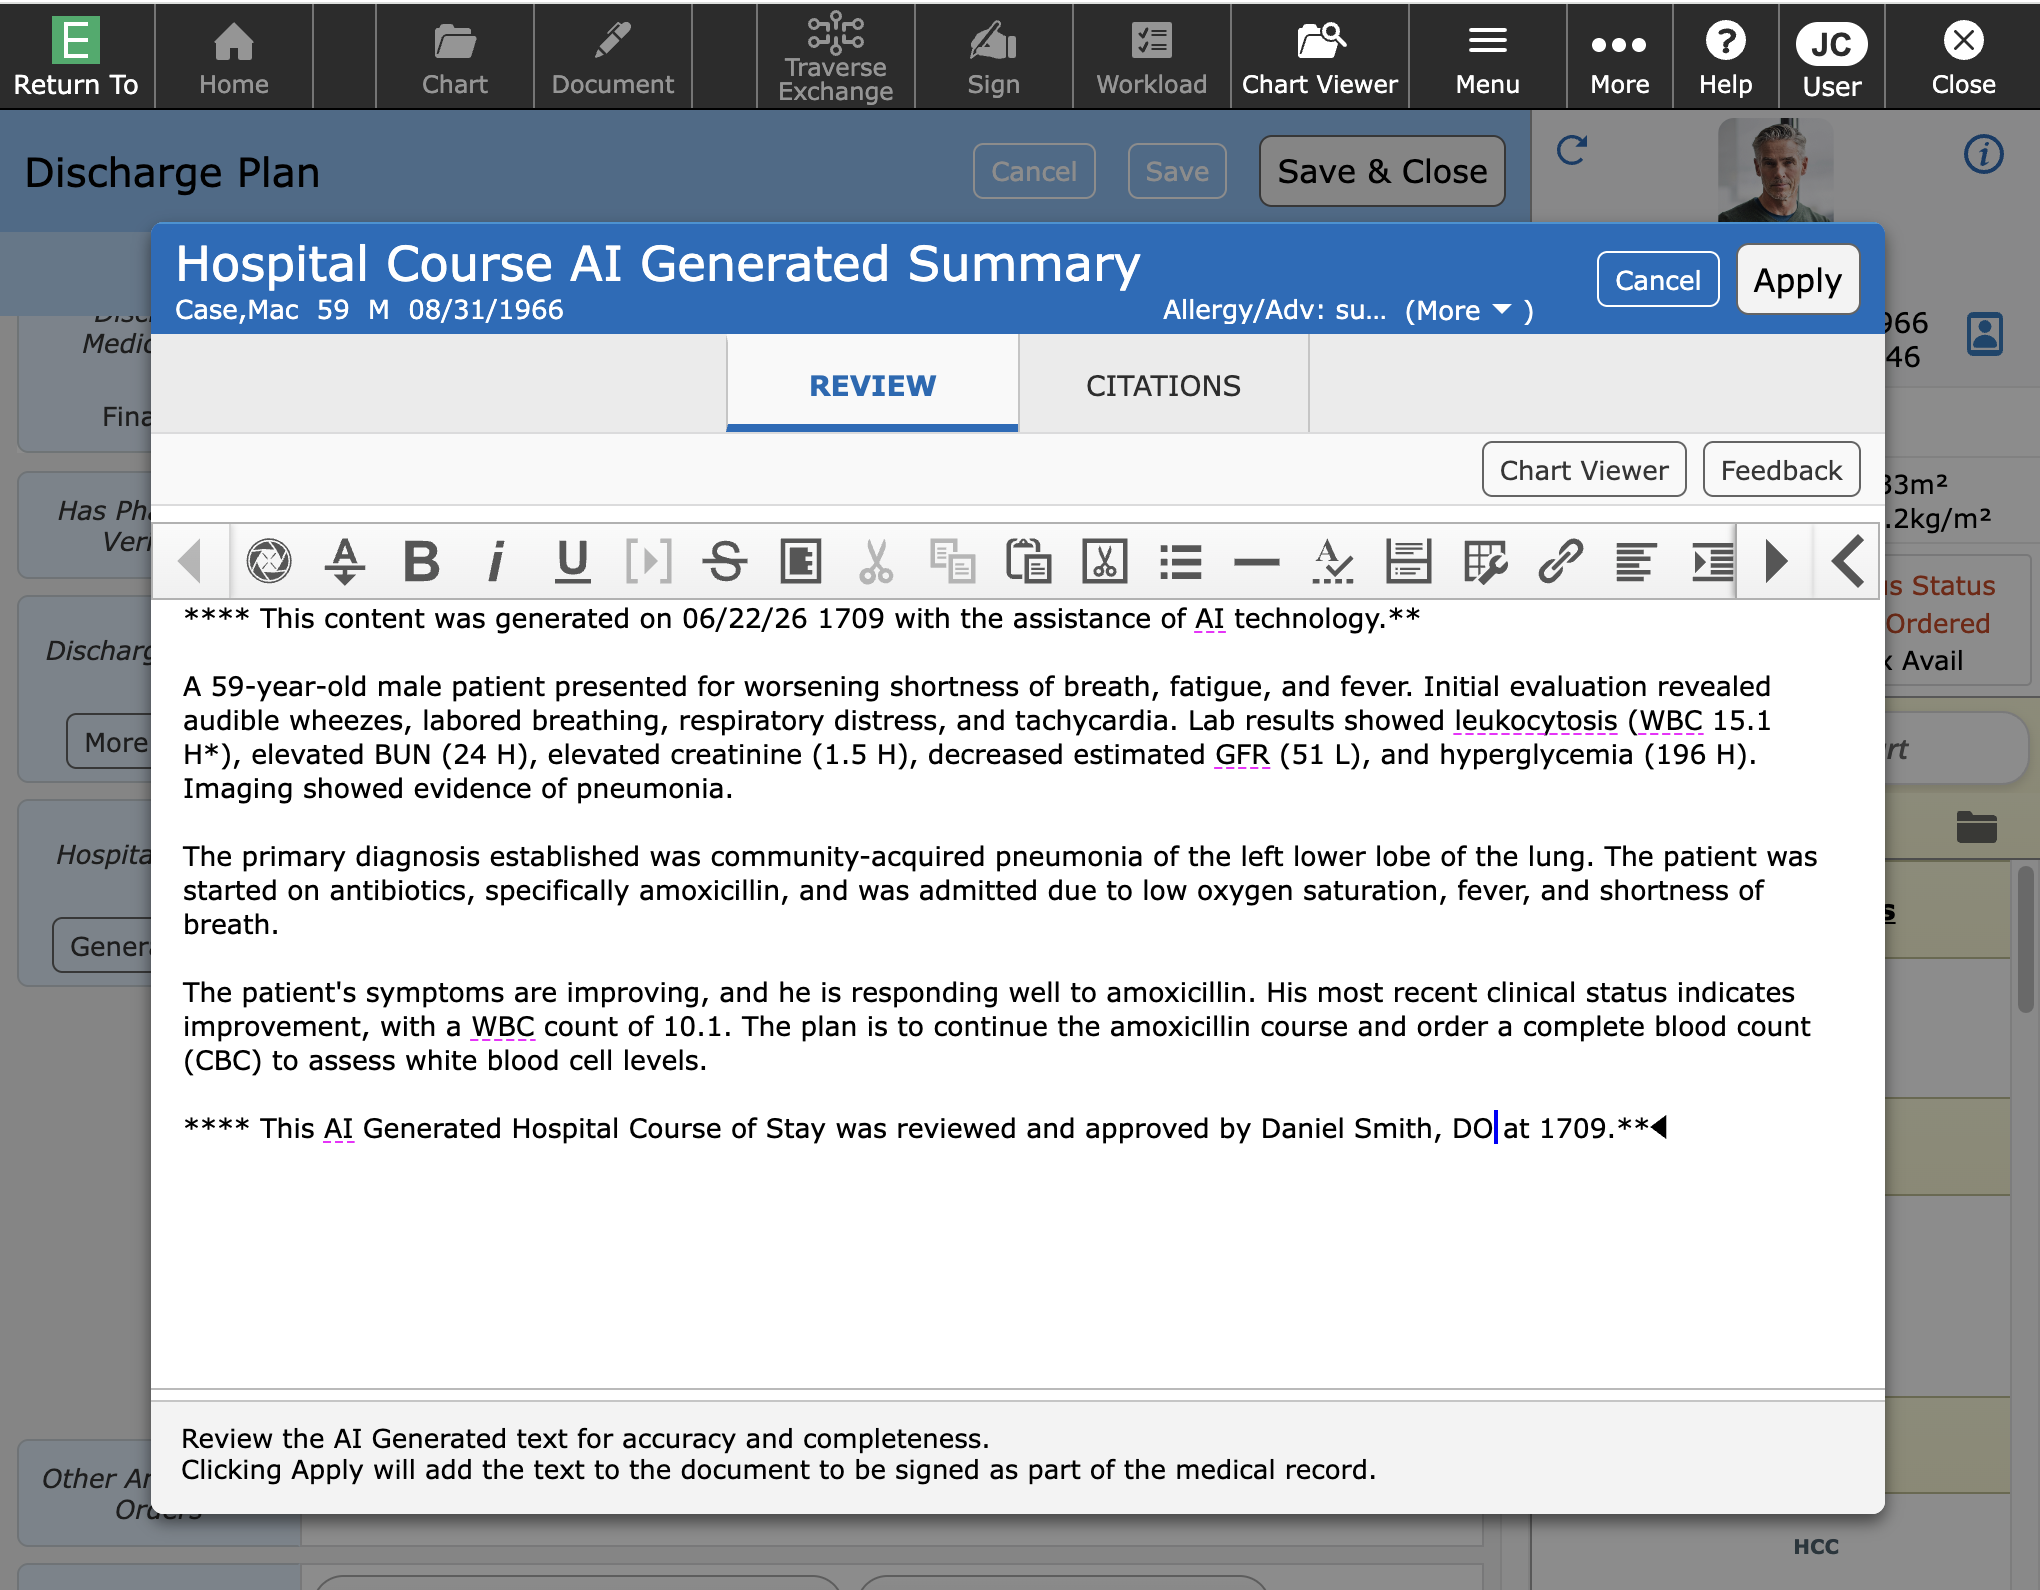Switch to the CITATIONS tab
This screenshot has height=1590, width=2040.
(1163, 385)
